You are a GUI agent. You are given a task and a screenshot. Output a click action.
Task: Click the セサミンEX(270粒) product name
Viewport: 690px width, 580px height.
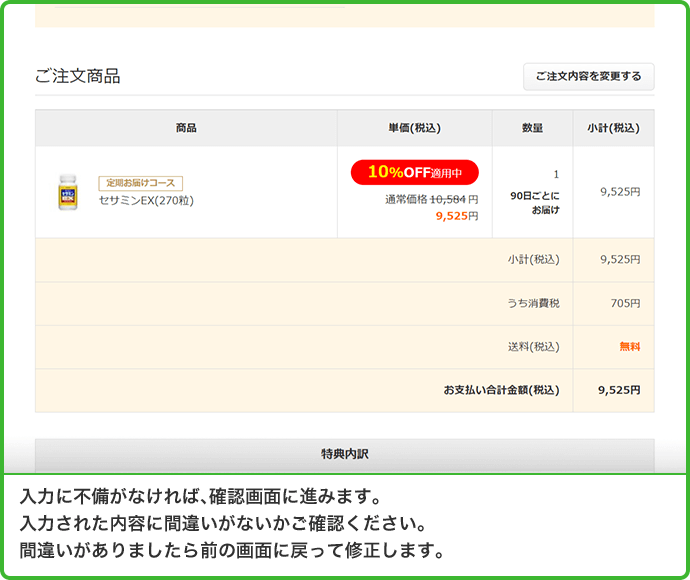click(146, 201)
